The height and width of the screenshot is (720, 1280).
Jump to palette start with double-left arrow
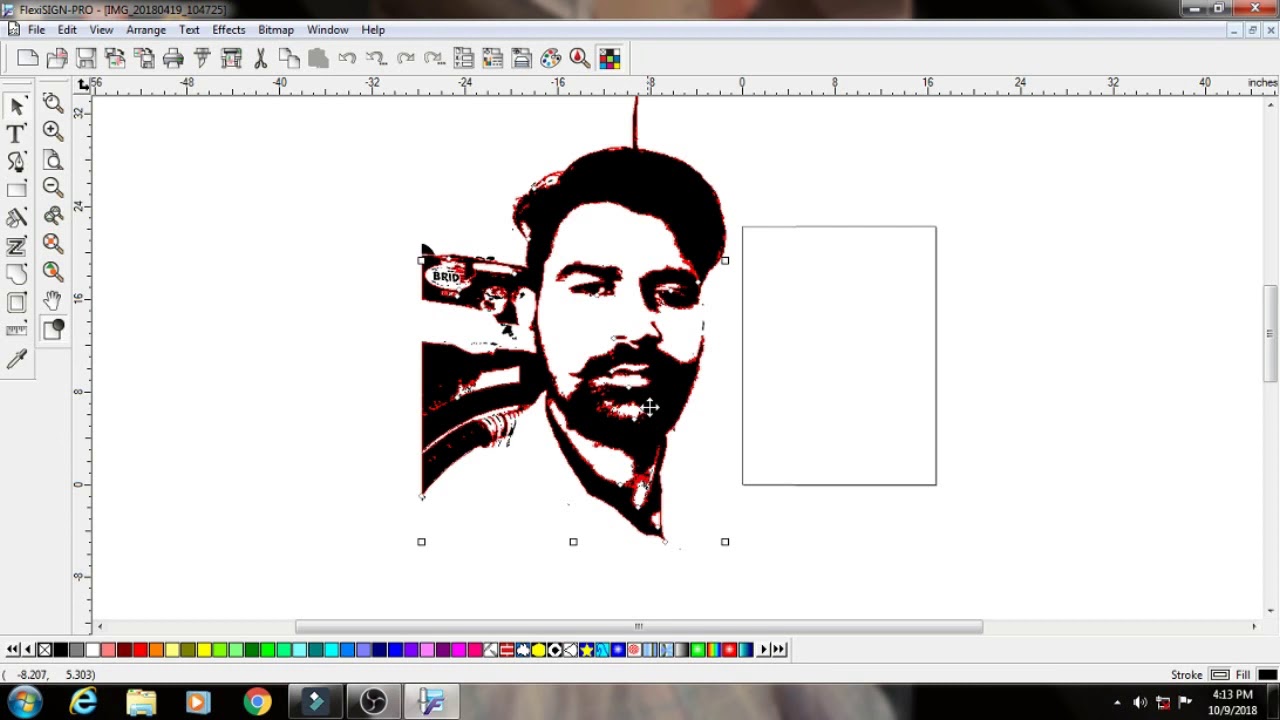13,650
